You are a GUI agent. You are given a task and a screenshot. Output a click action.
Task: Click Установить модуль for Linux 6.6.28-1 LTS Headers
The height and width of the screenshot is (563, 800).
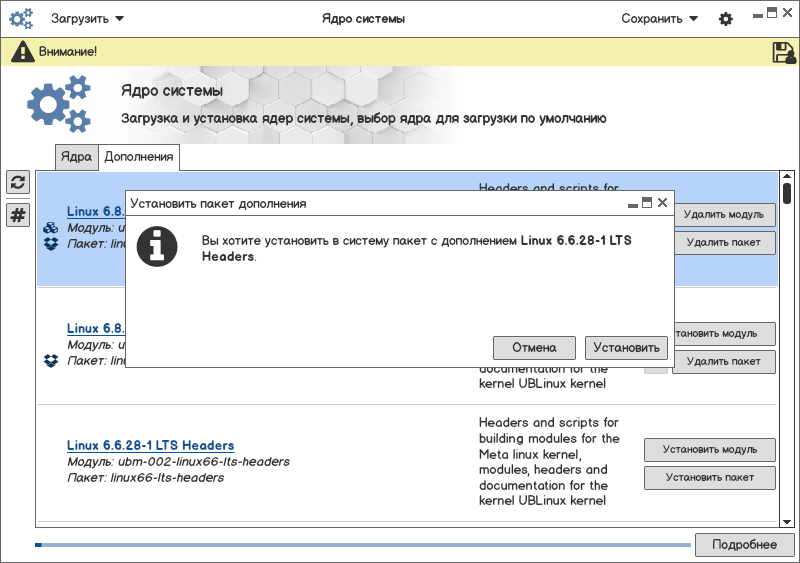[710, 450]
